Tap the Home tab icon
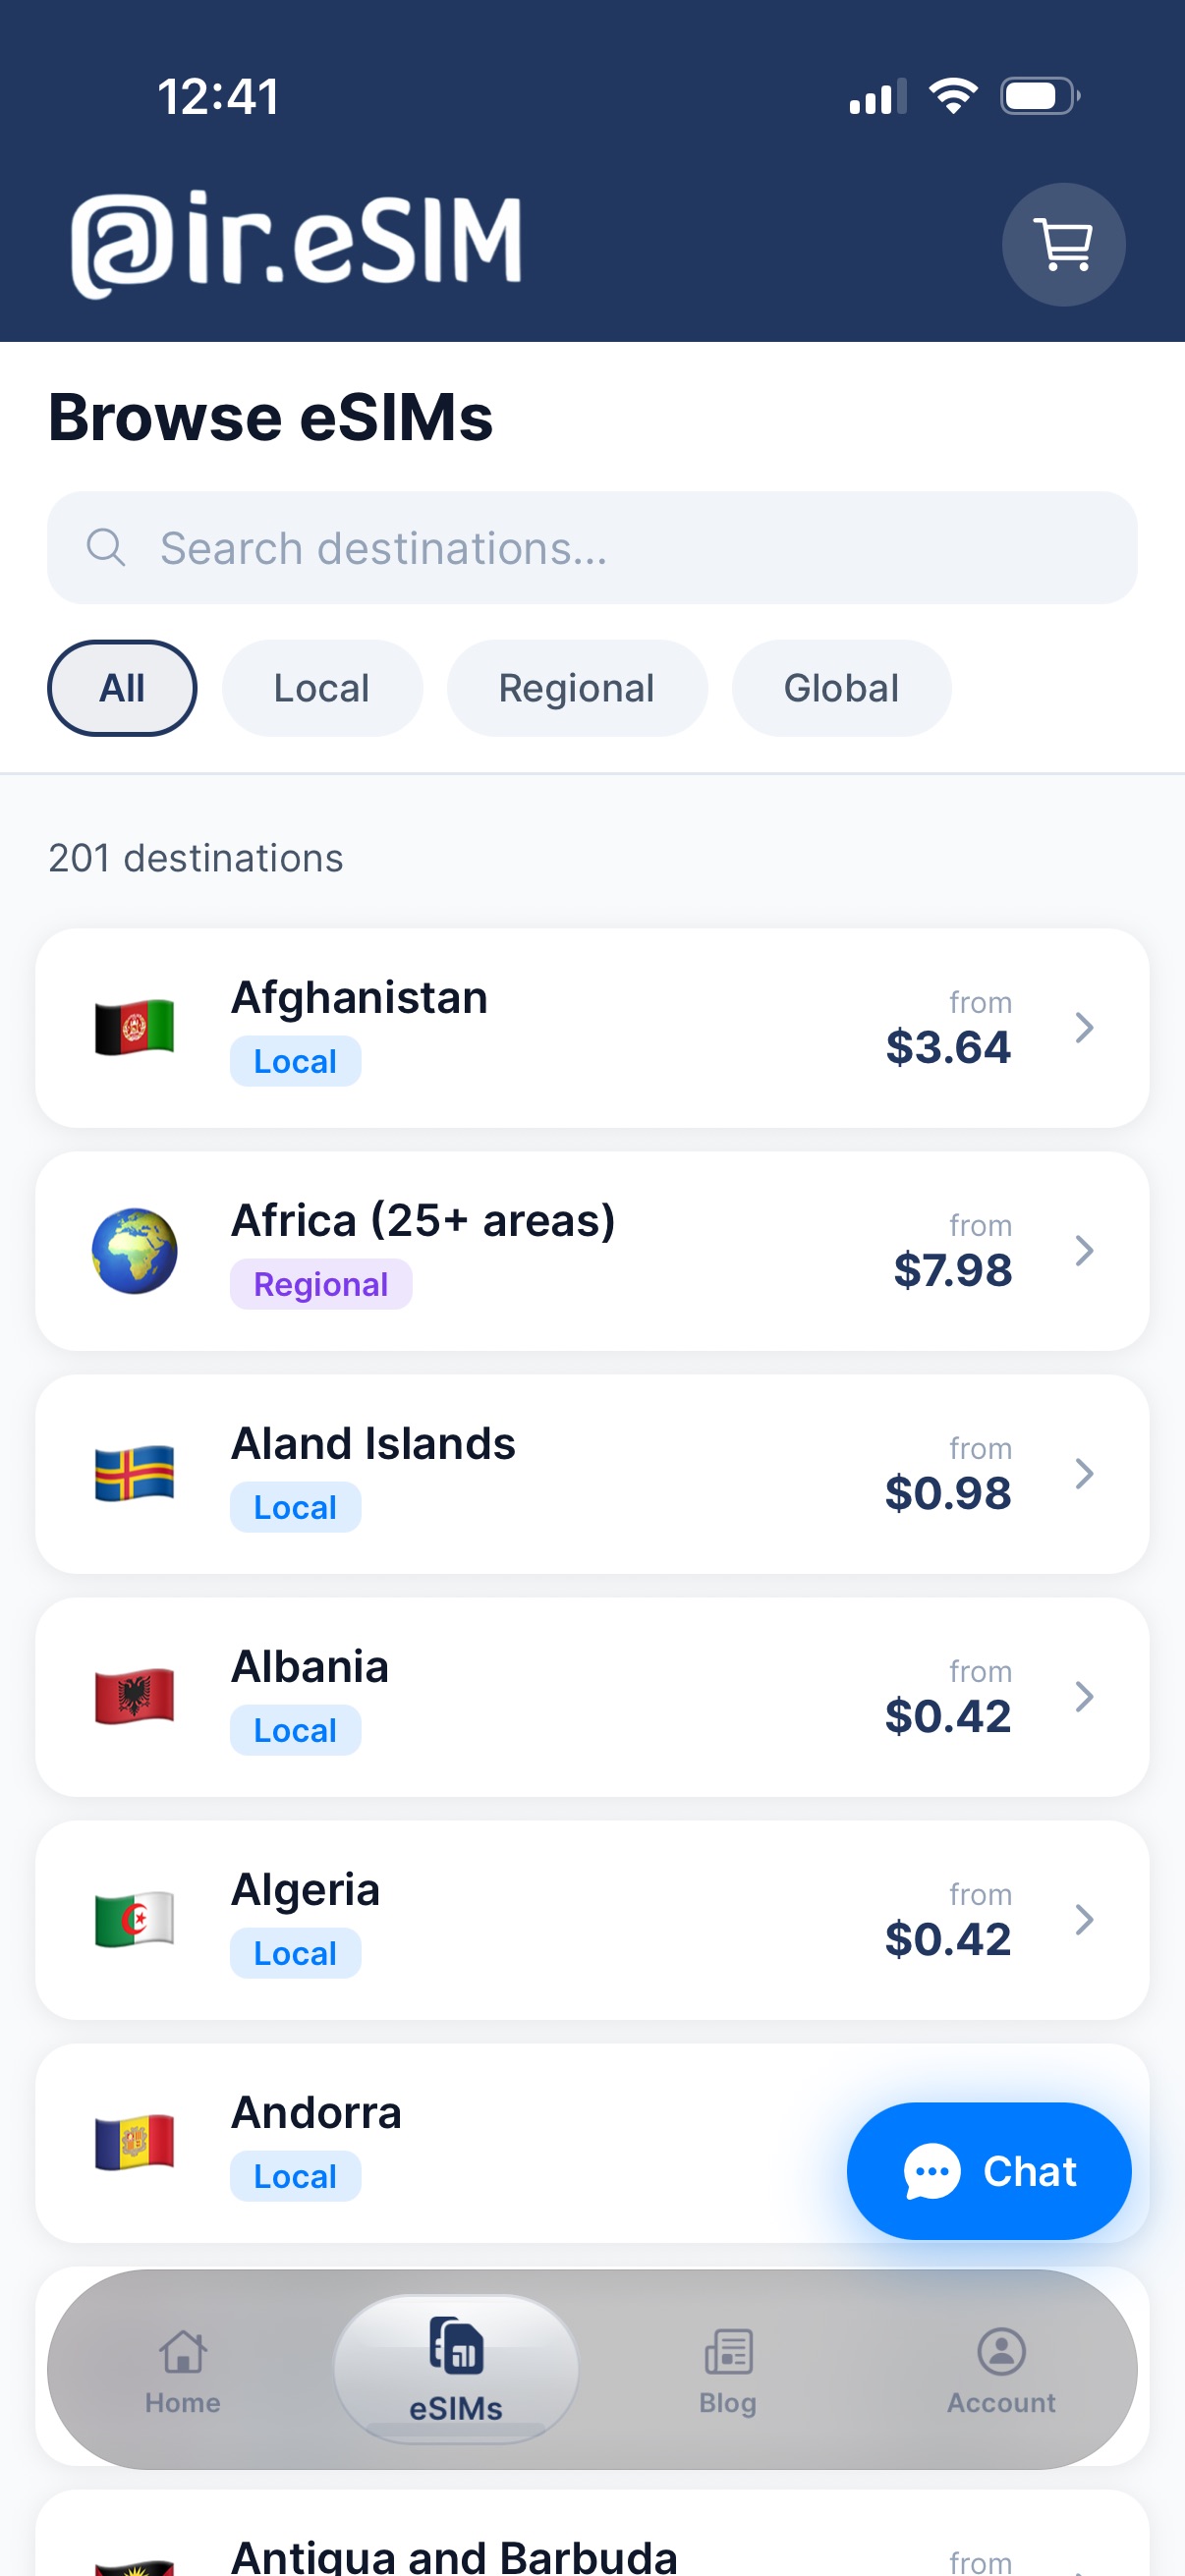1185x2576 pixels. pos(183,2350)
